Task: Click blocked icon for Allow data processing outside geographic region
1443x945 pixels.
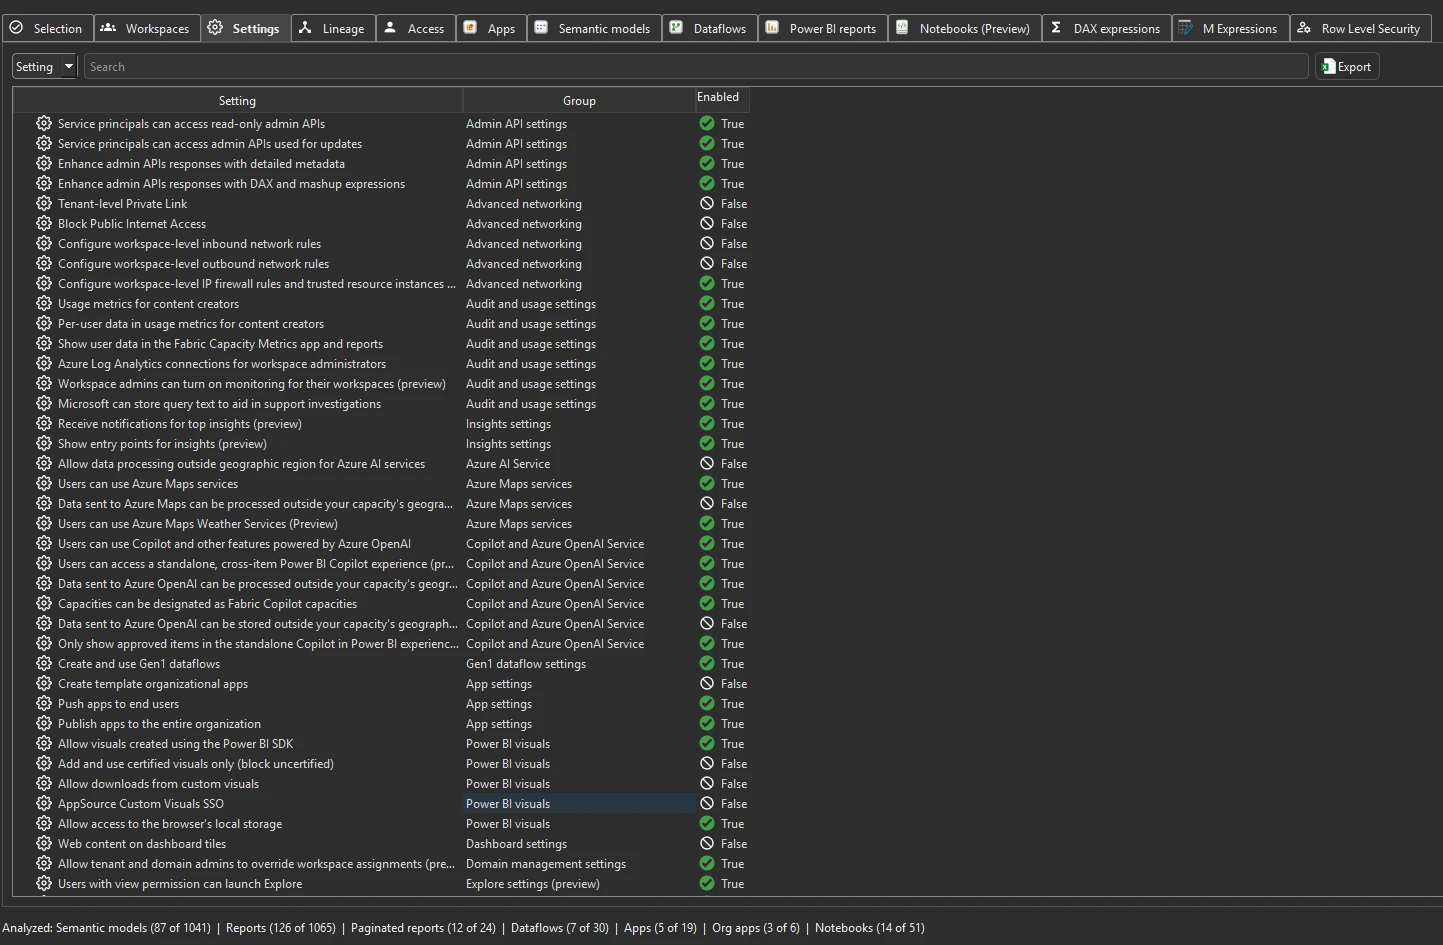Action: pos(707,463)
